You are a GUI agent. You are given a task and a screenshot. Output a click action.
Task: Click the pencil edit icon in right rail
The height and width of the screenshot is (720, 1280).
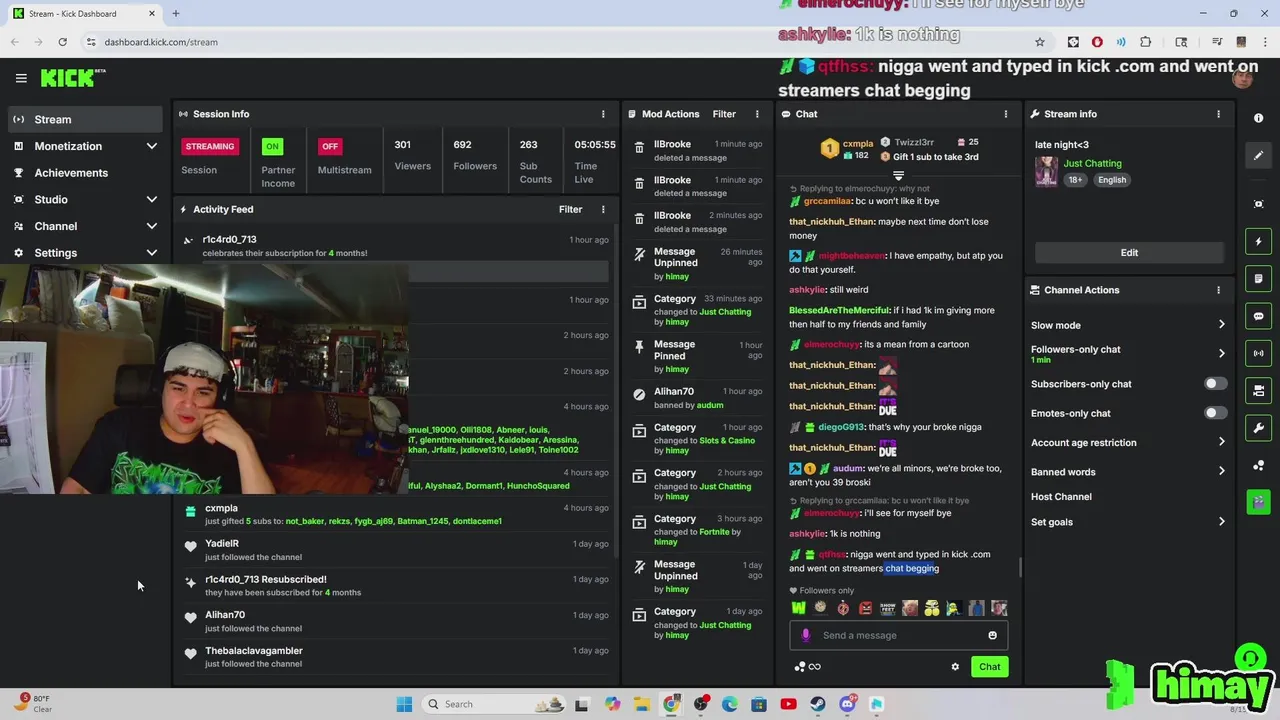1258,156
